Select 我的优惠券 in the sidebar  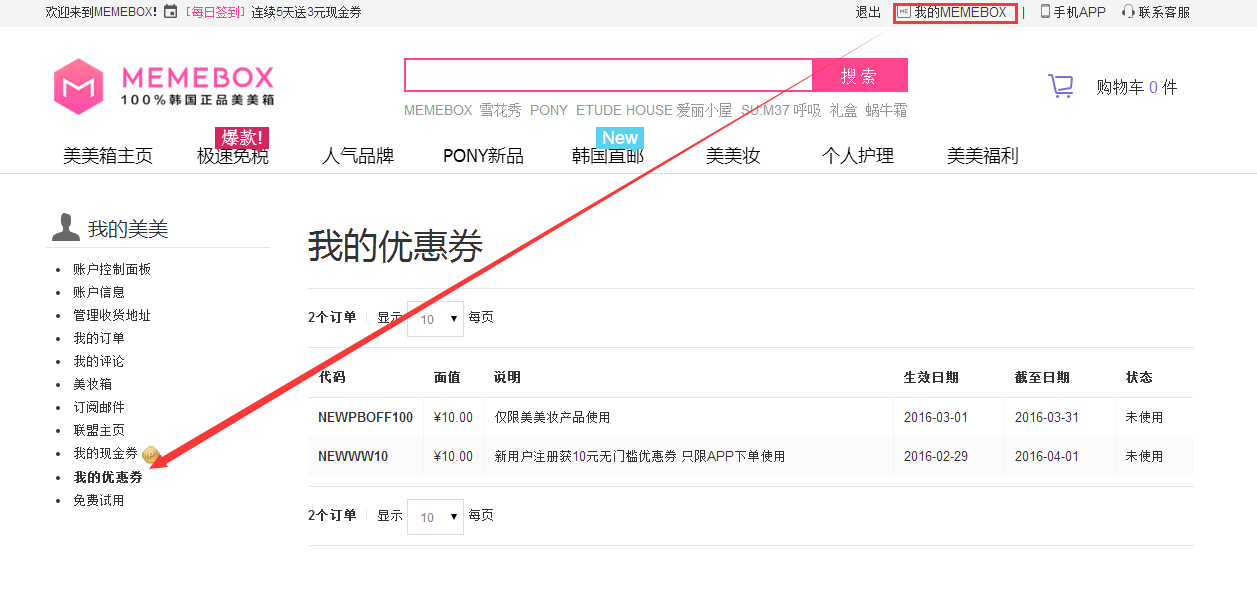click(x=108, y=477)
